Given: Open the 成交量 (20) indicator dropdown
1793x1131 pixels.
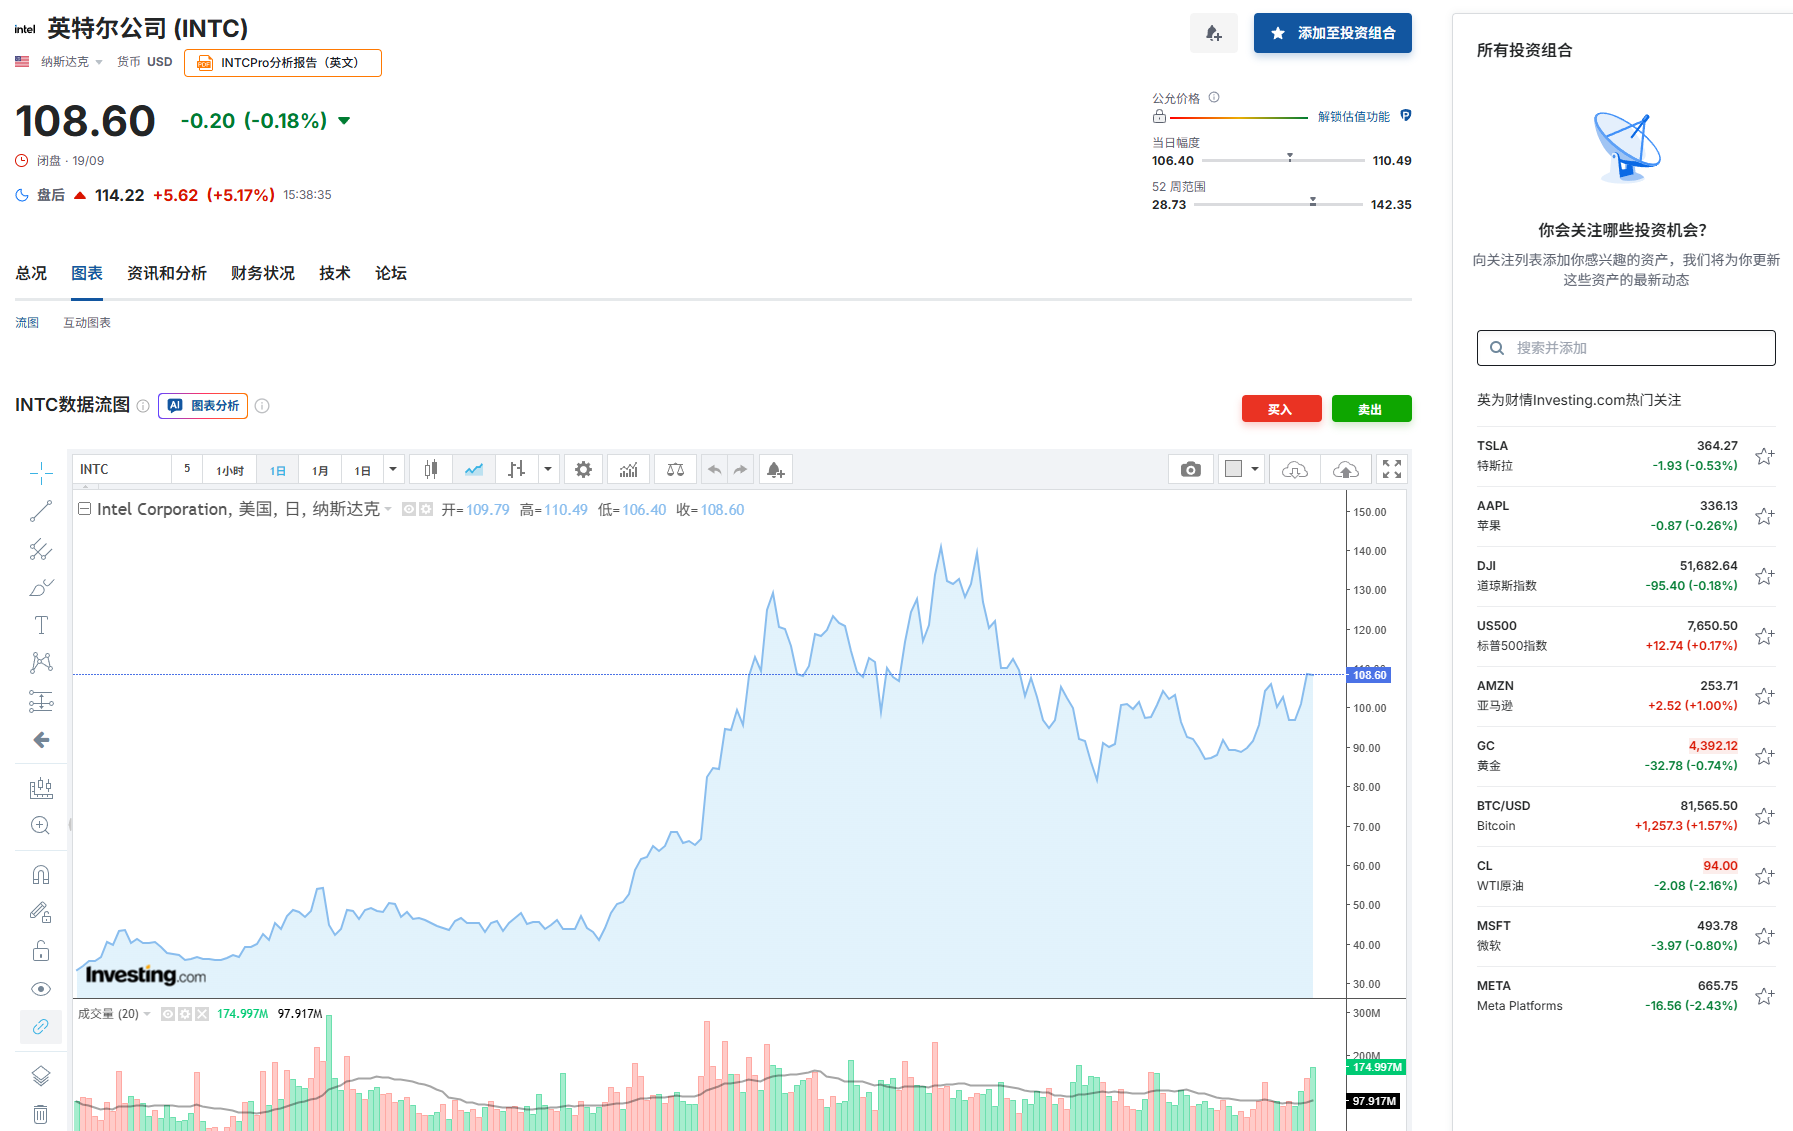Looking at the screenshot, I should (147, 1014).
